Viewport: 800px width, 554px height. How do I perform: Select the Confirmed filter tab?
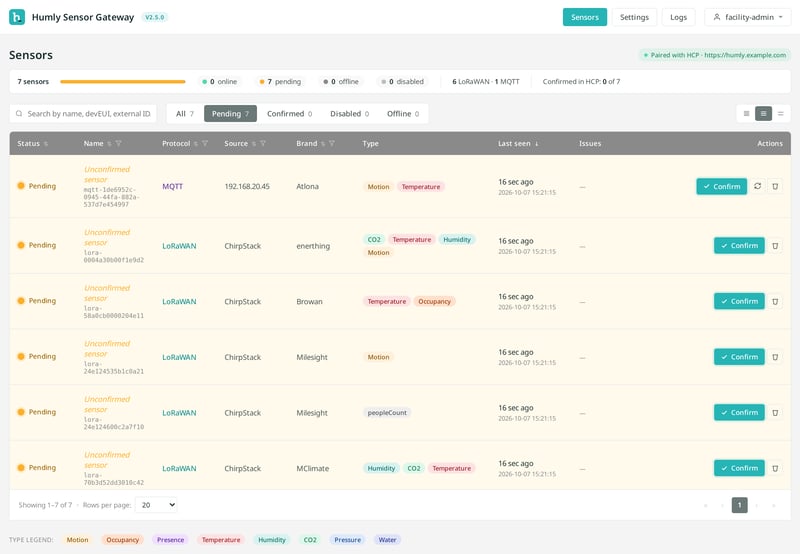click(289, 113)
